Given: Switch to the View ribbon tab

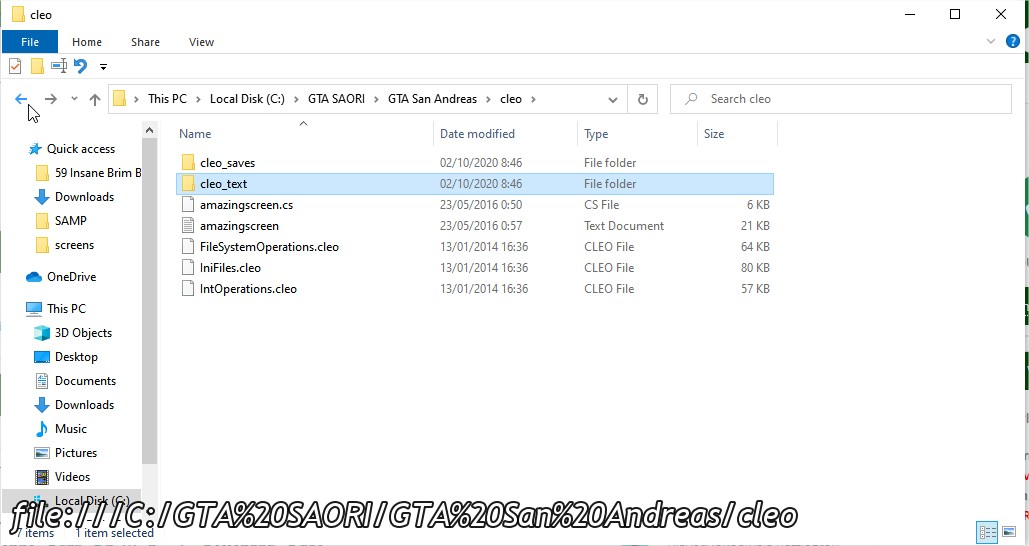Looking at the screenshot, I should [201, 42].
